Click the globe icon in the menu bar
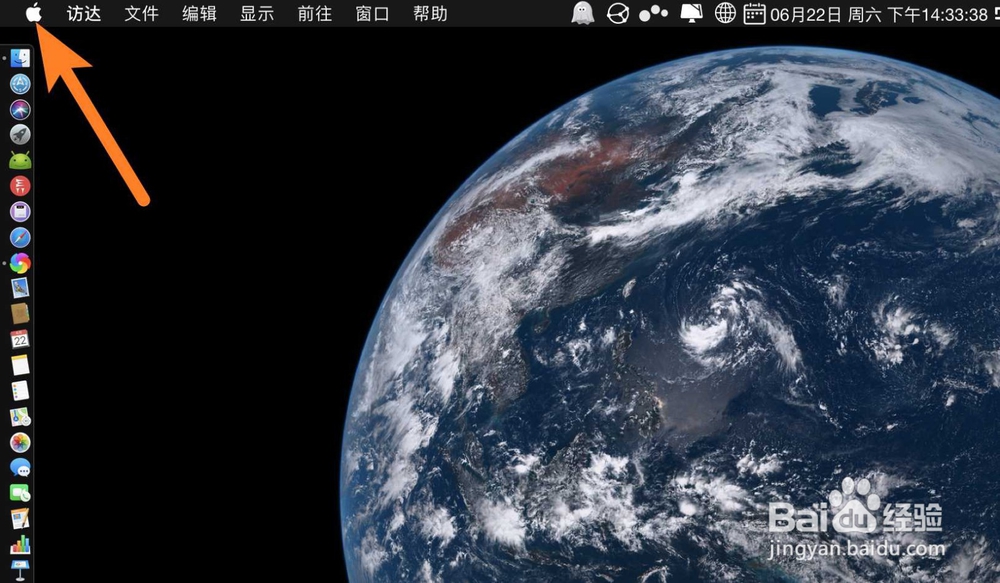 [725, 13]
